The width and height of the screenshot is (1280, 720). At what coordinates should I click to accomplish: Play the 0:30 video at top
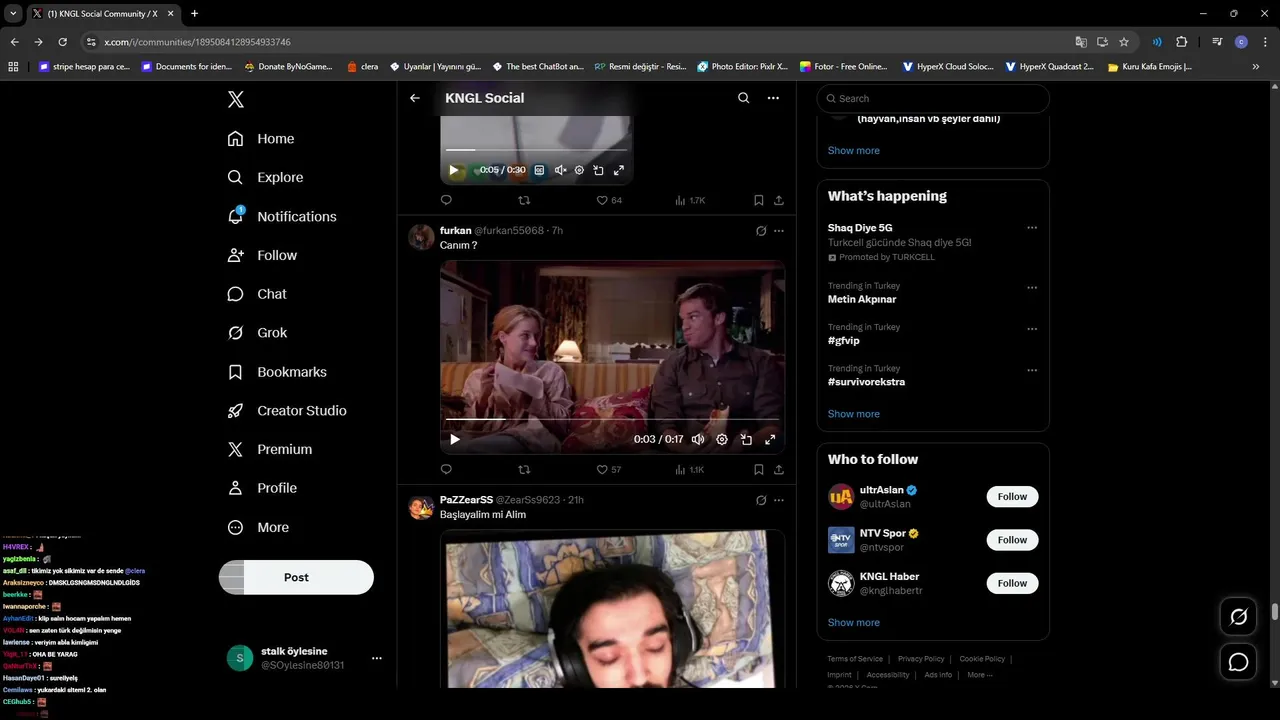454,170
